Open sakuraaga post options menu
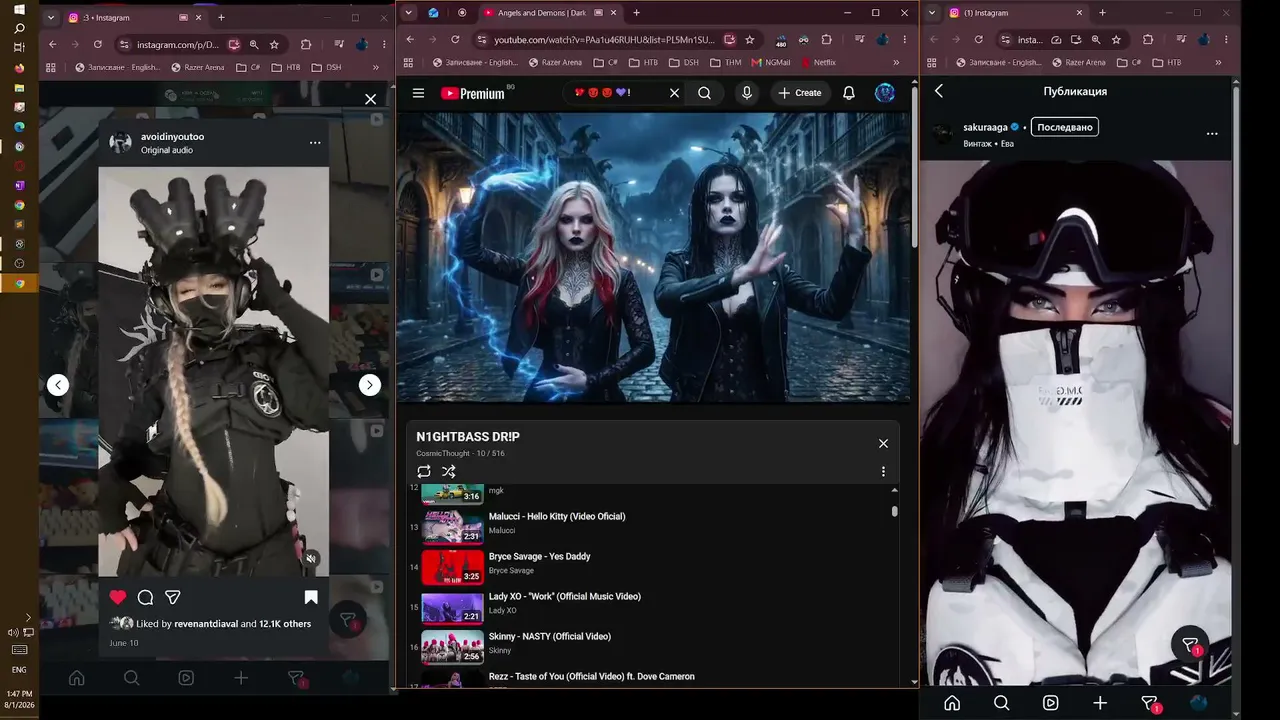This screenshot has height=720, width=1280. 1212,134
